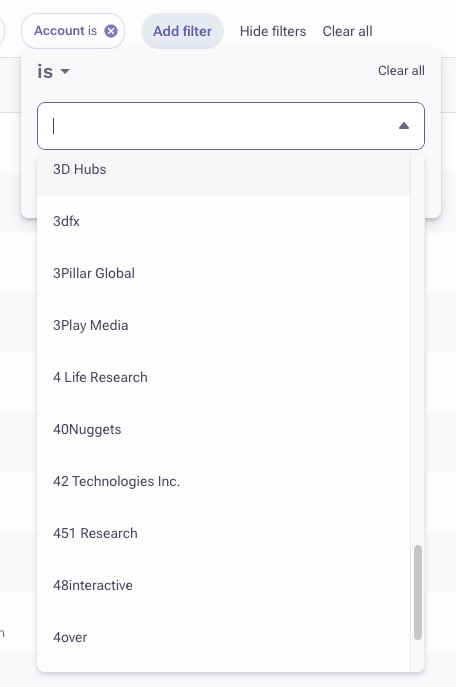Click the Add filter button
Viewport: 456px width, 687px height.
tap(182, 31)
